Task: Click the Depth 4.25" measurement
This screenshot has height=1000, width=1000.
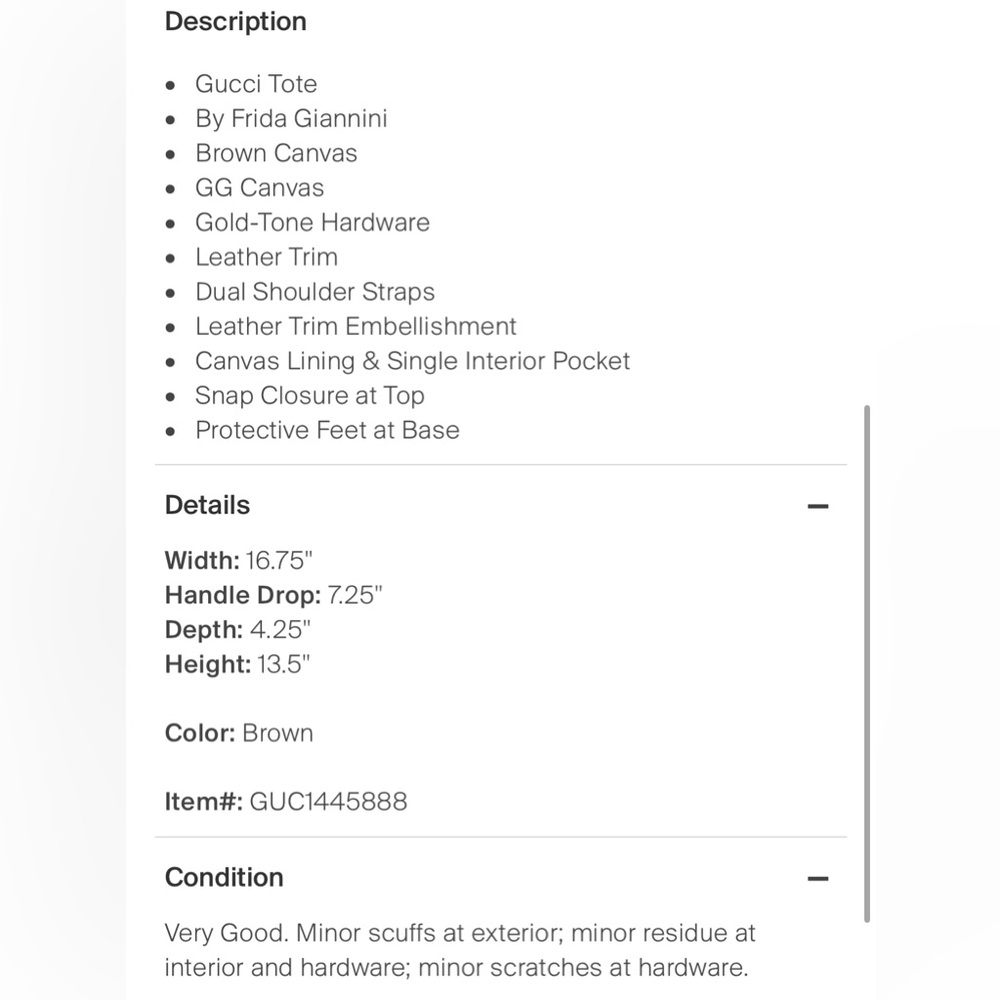Action: point(238,630)
